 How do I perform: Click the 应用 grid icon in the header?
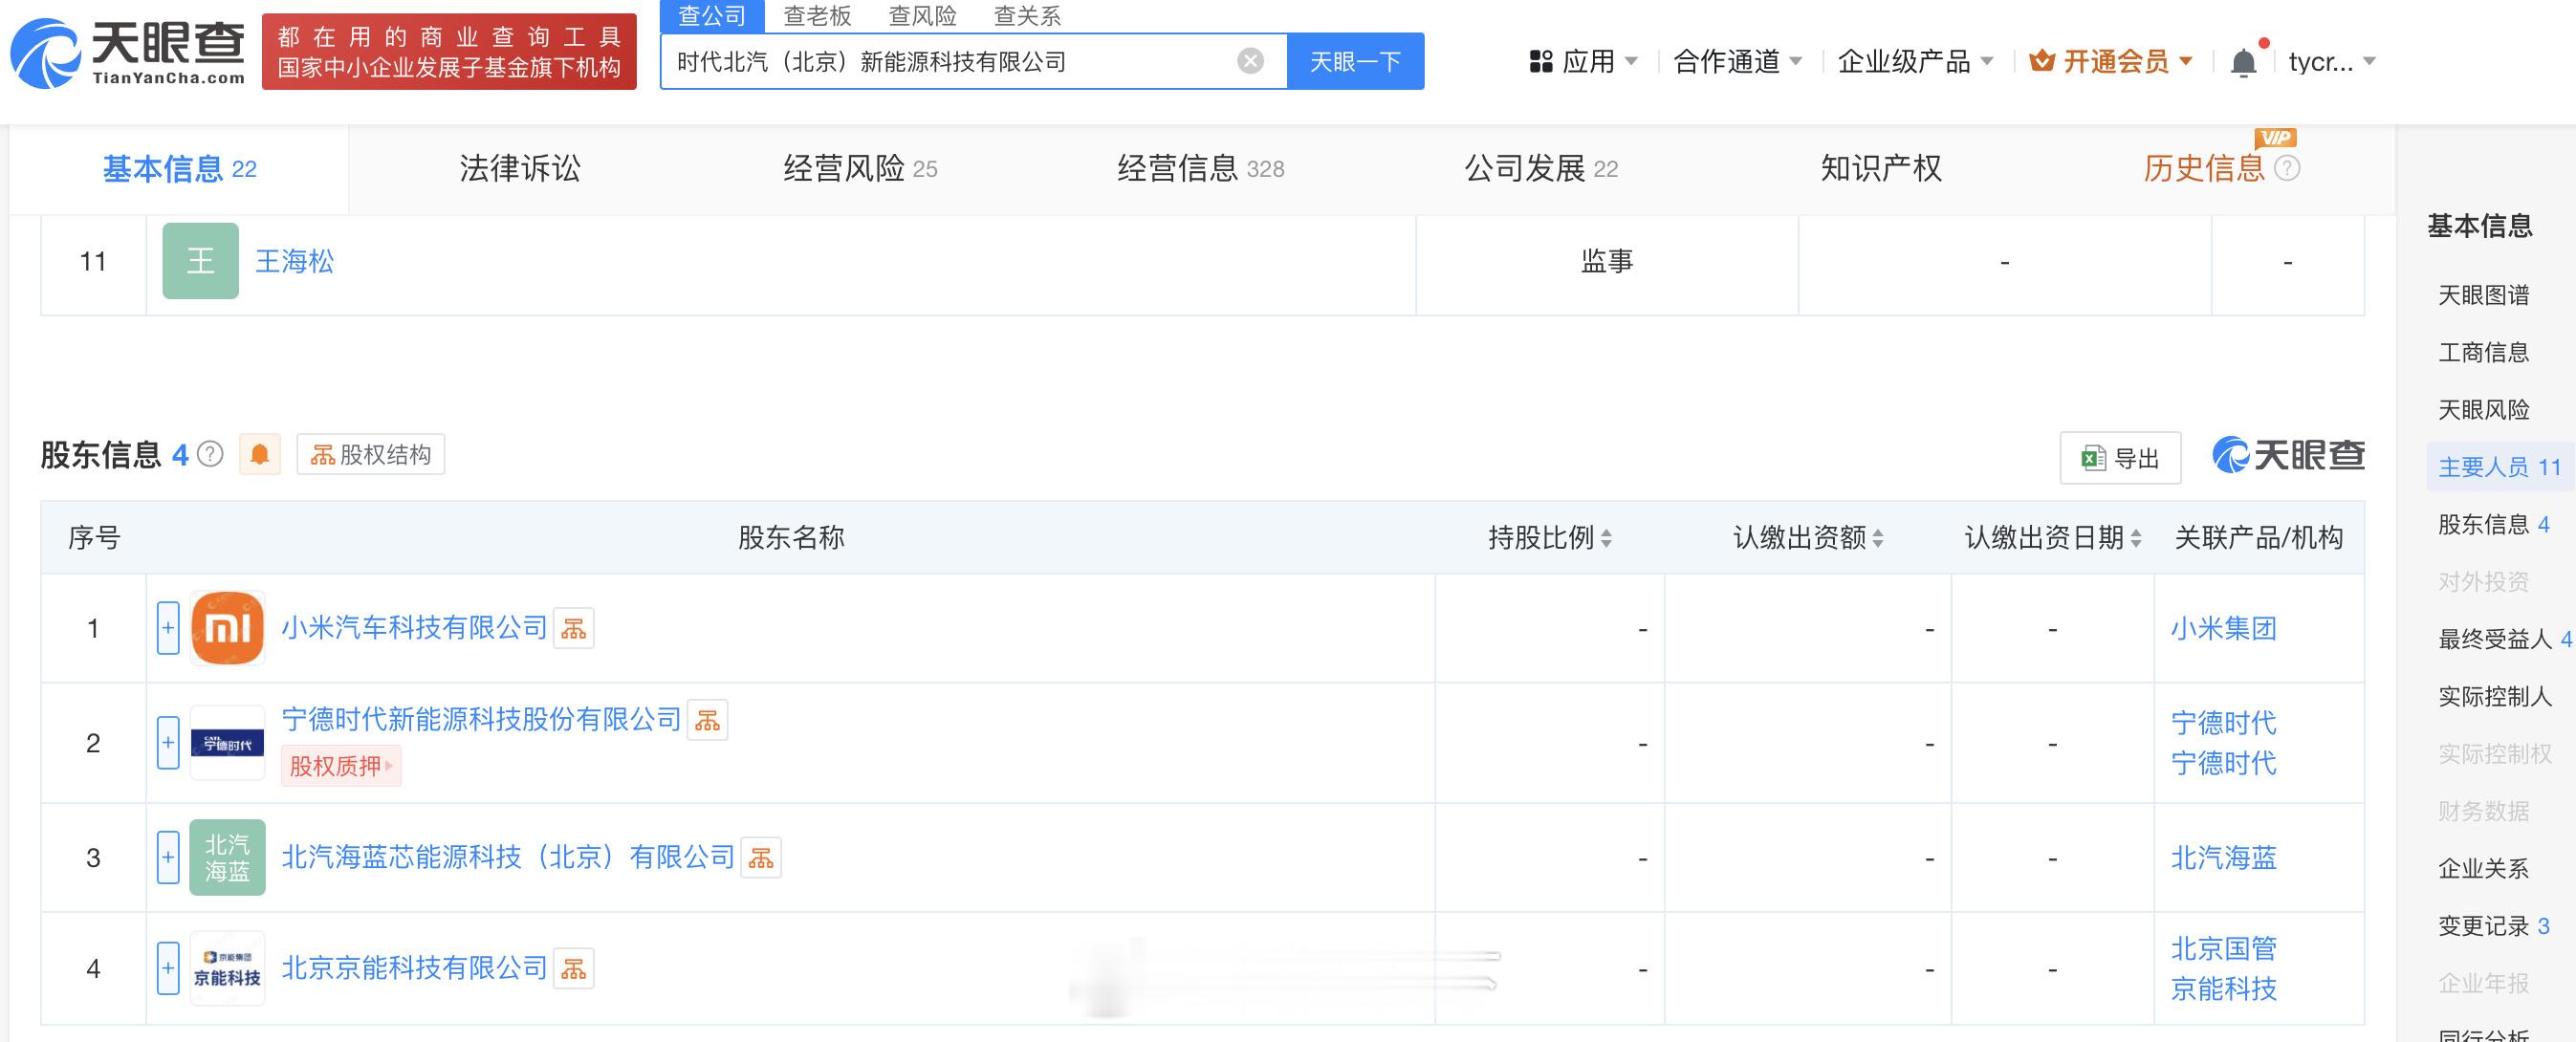tap(1540, 62)
